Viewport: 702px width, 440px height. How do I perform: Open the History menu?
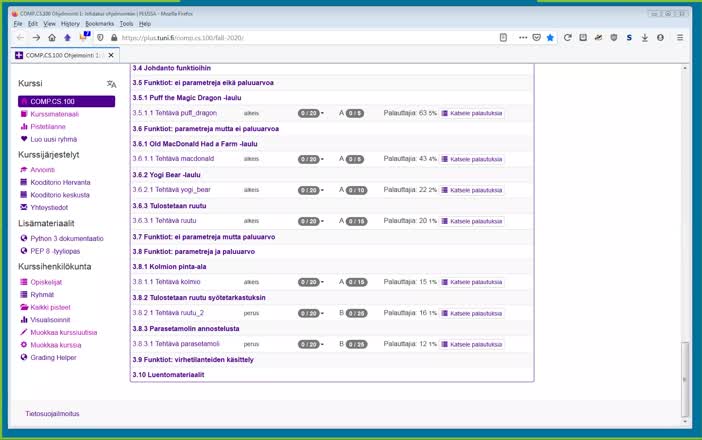pyautogui.click(x=70, y=23)
